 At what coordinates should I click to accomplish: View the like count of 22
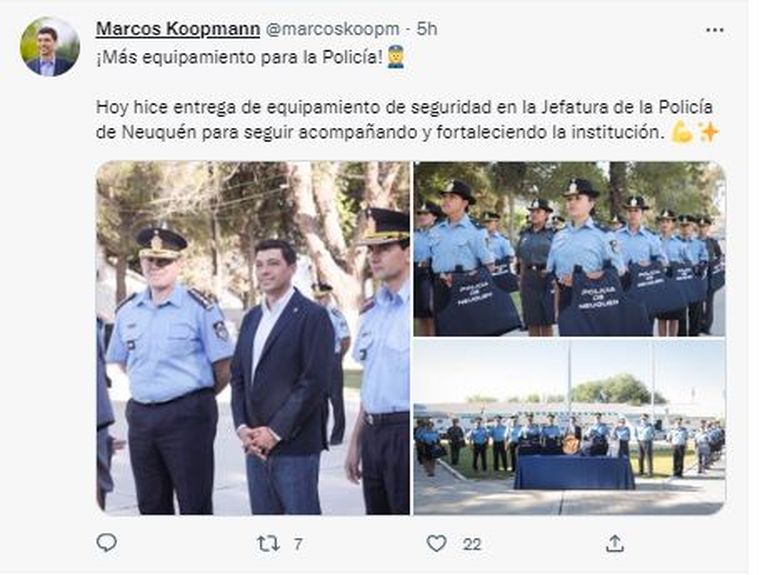click(x=471, y=544)
